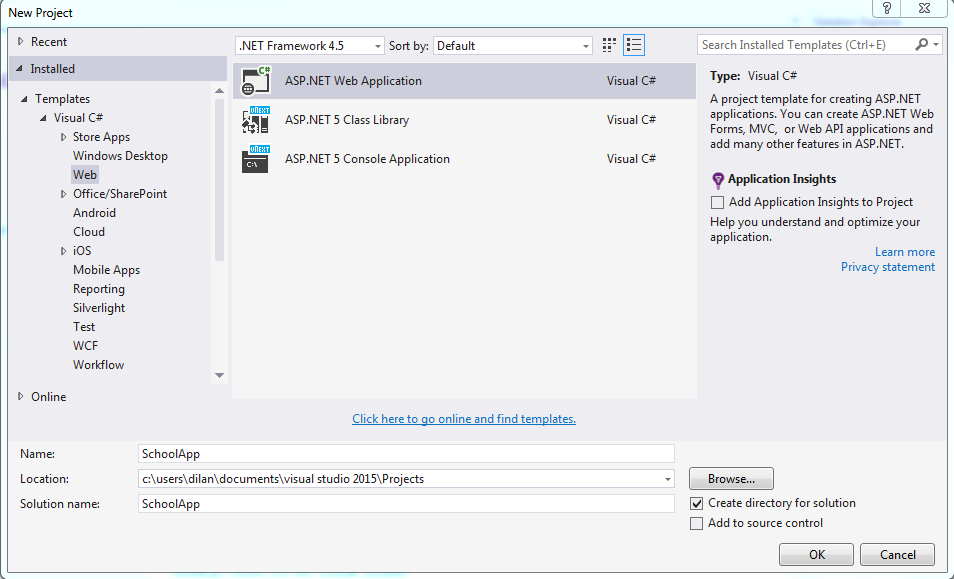Switch to small icons grid view

pos(609,45)
